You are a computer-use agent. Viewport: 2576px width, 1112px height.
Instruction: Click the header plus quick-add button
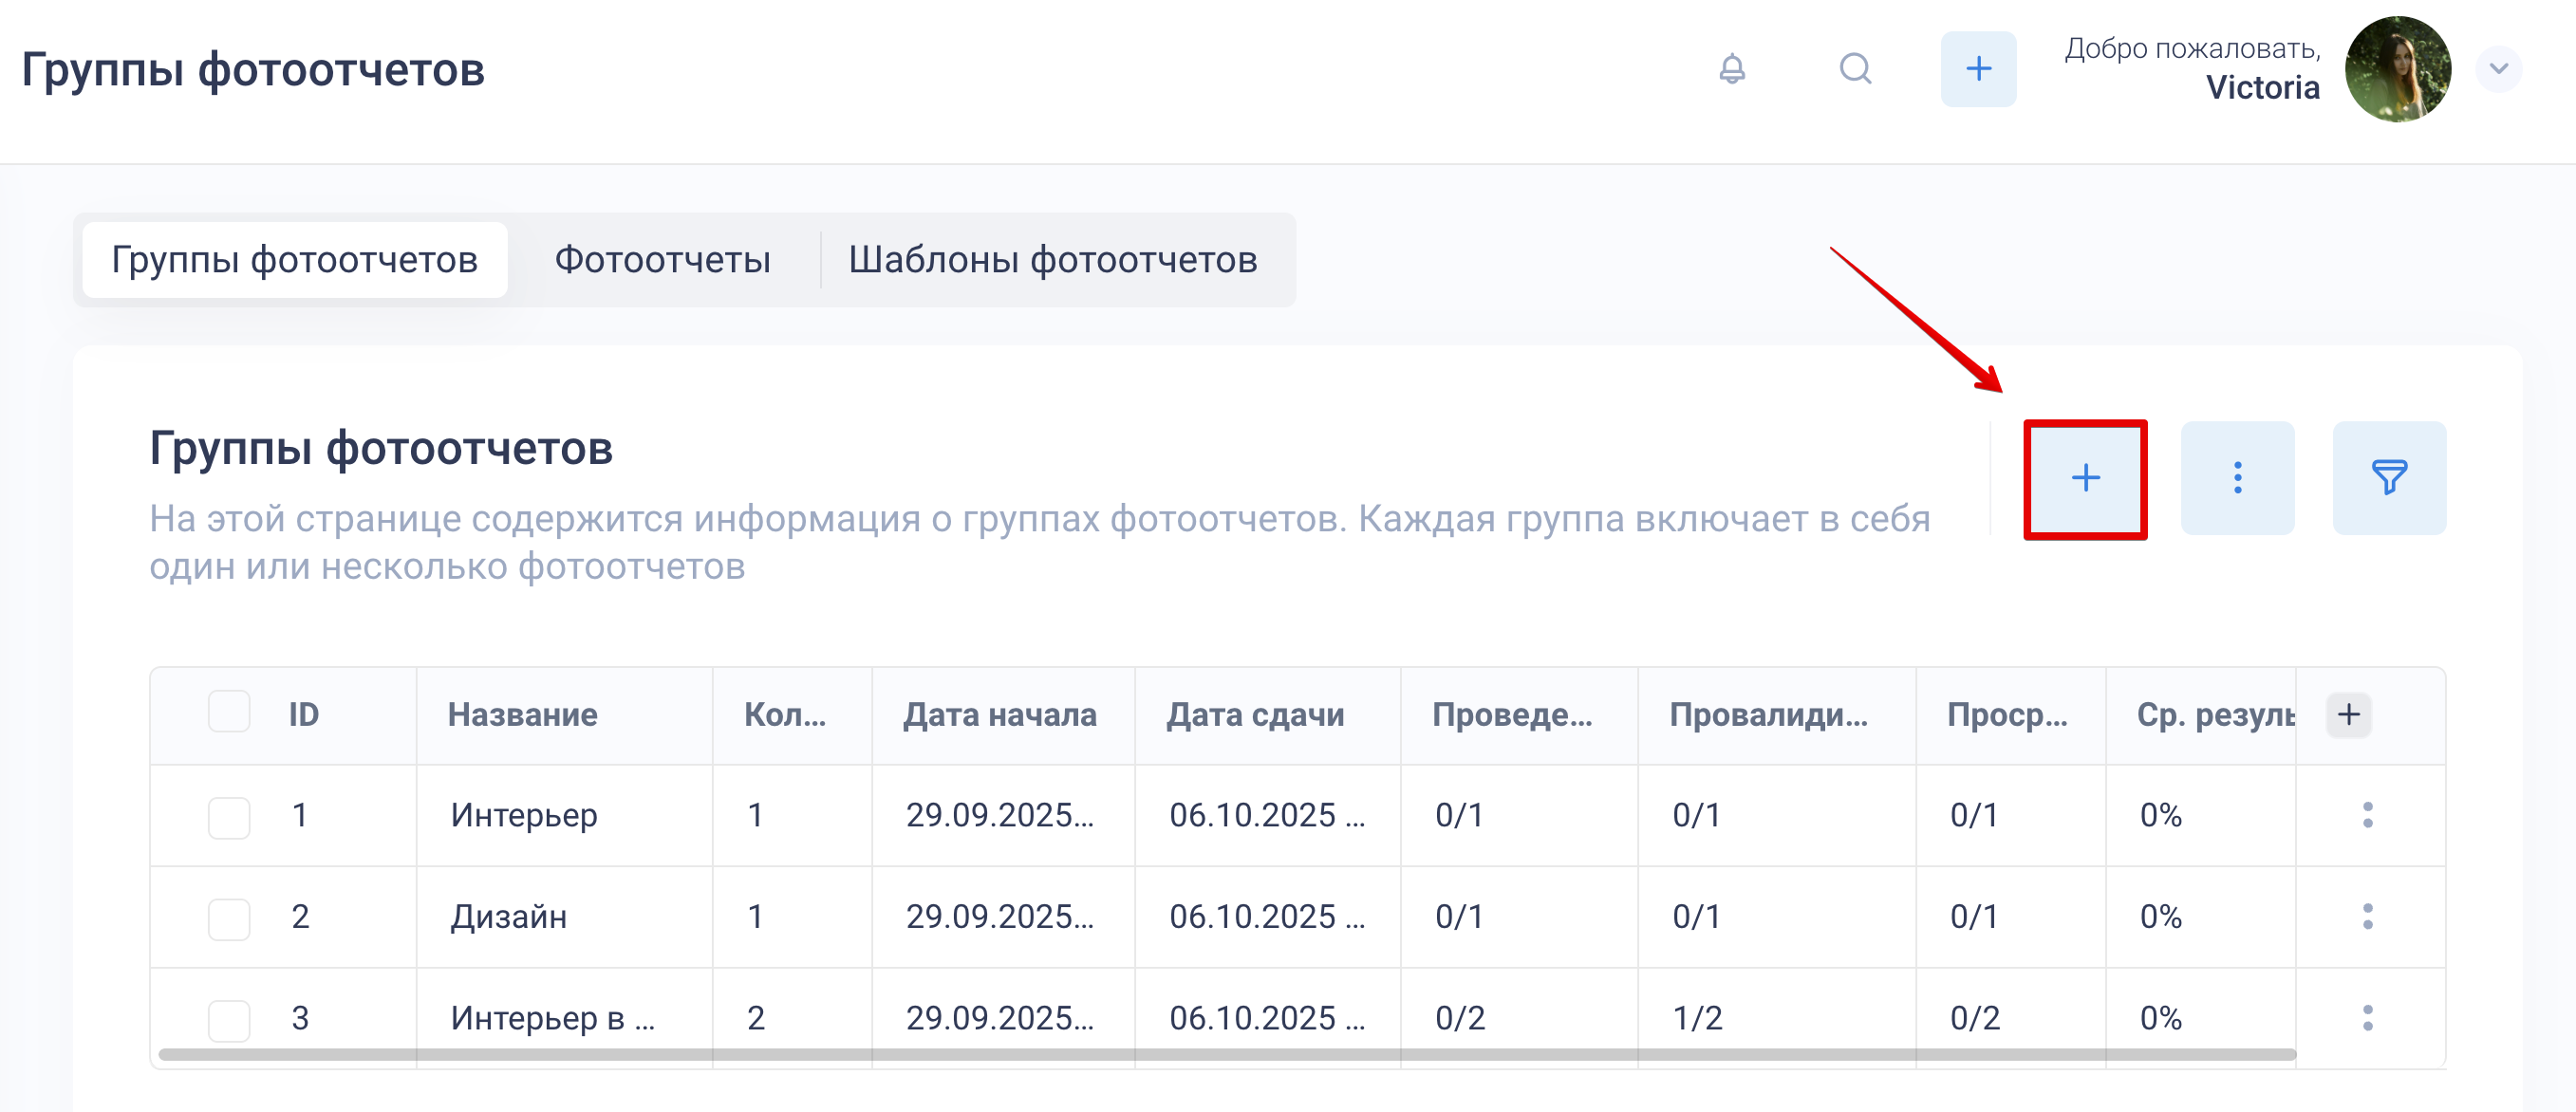(x=1978, y=69)
